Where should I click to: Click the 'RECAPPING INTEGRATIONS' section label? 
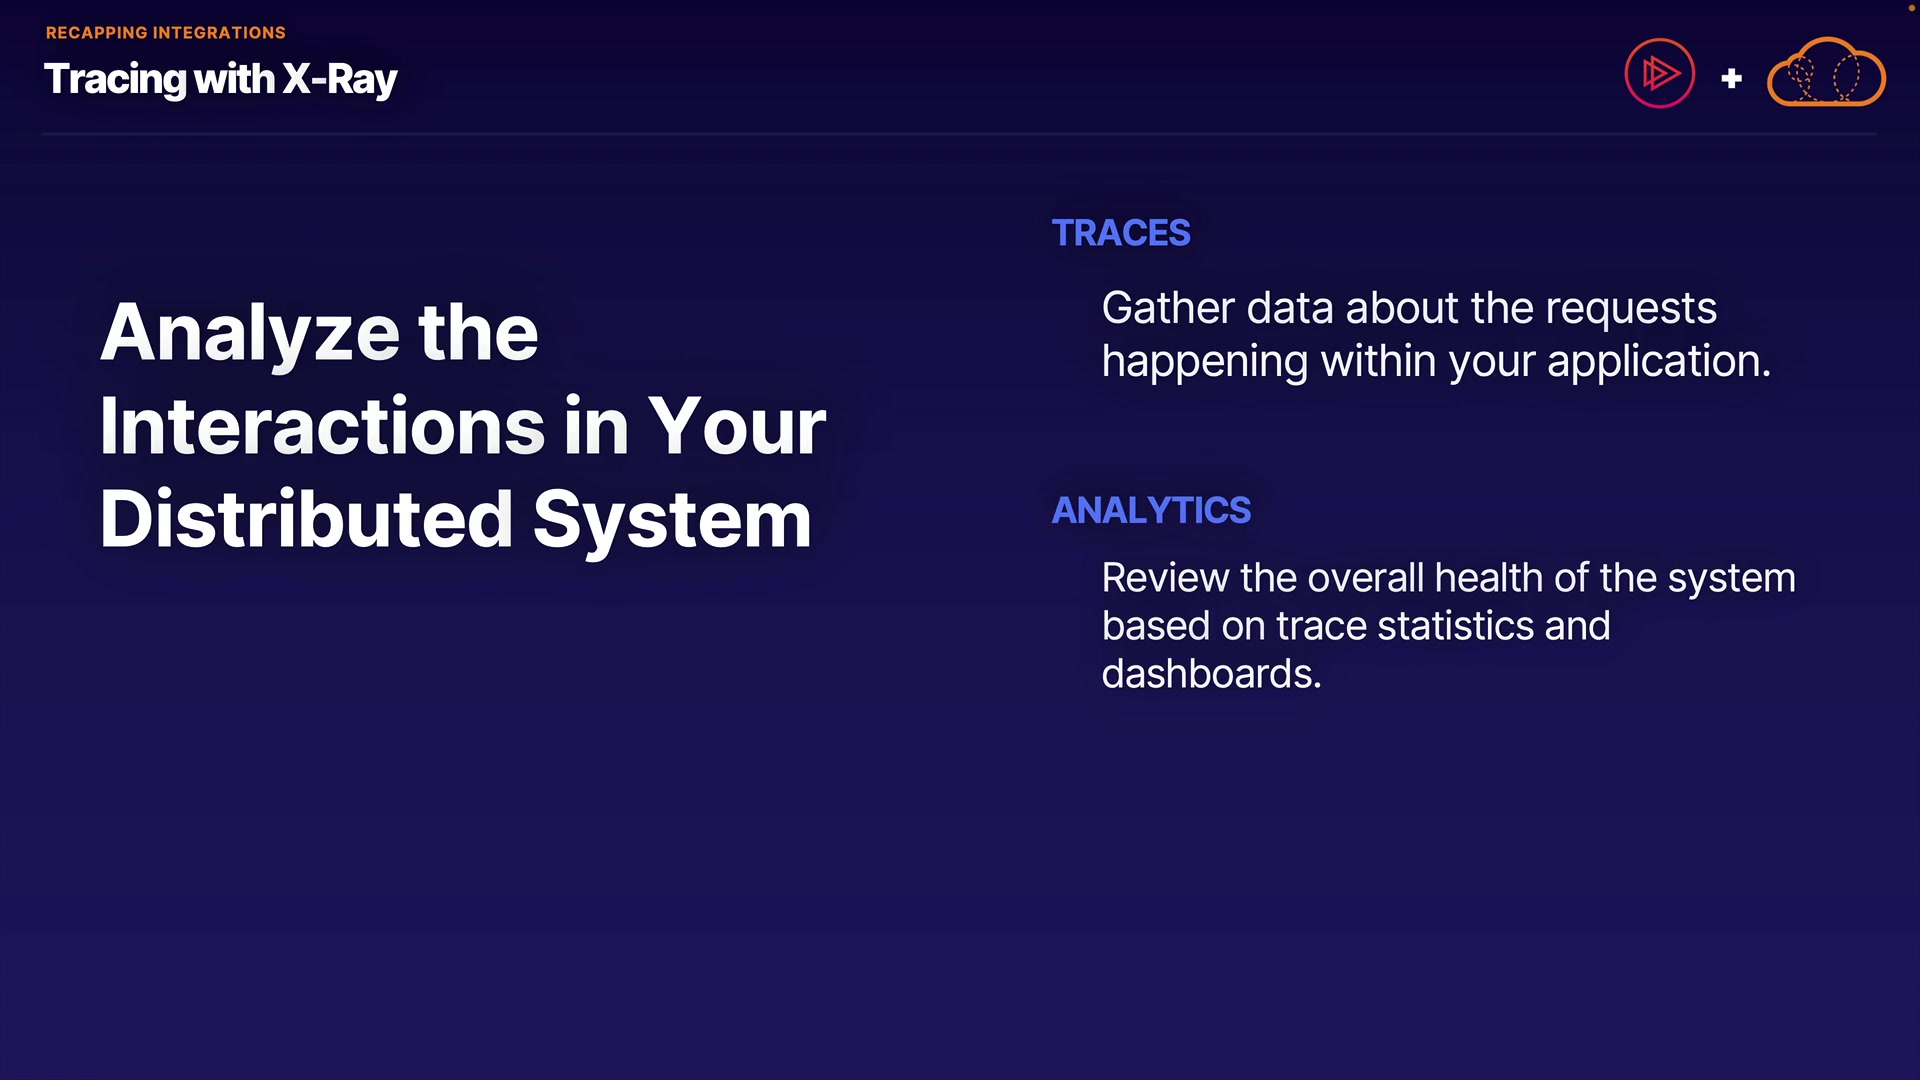[166, 33]
